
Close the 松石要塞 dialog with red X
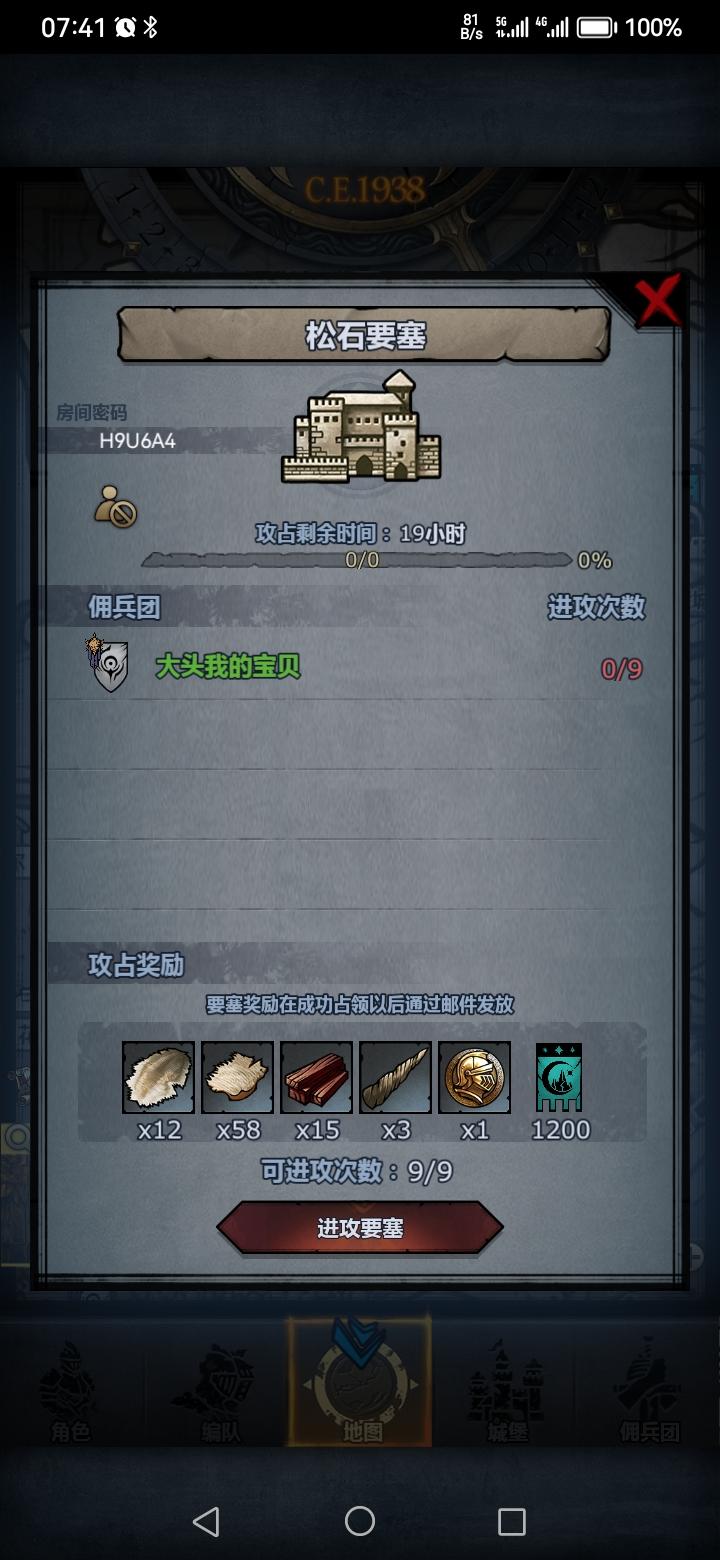(659, 300)
